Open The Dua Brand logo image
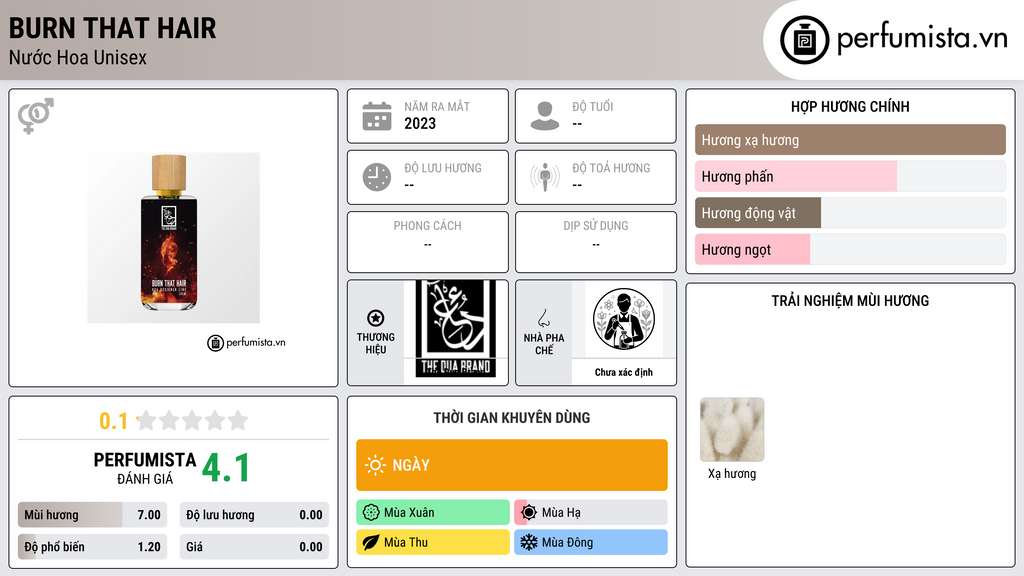The width and height of the screenshot is (1024, 576). (456, 329)
